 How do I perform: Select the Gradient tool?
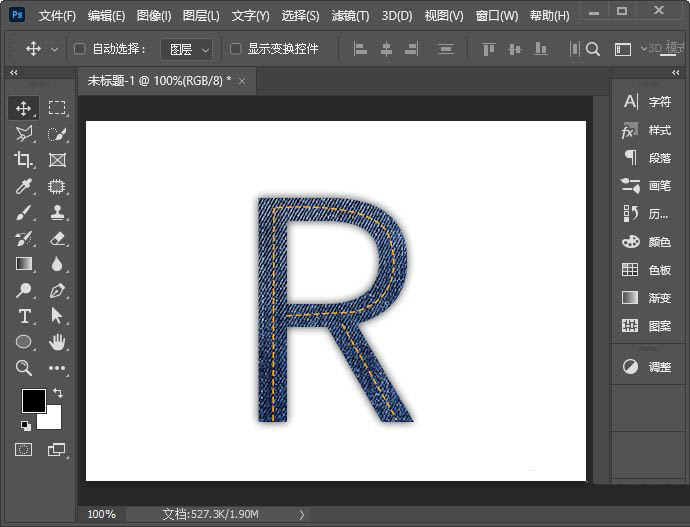(23, 264)
